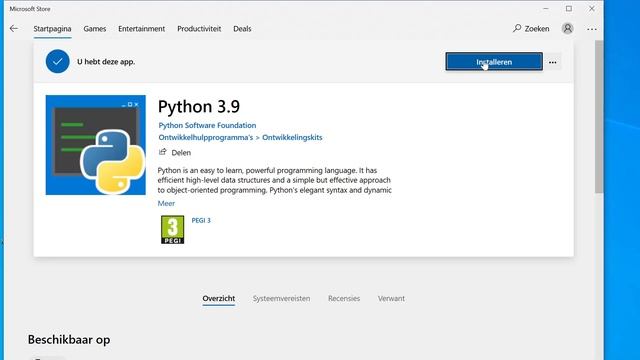Click the PEGI 3 rating badge

click(x=173, y=229)
